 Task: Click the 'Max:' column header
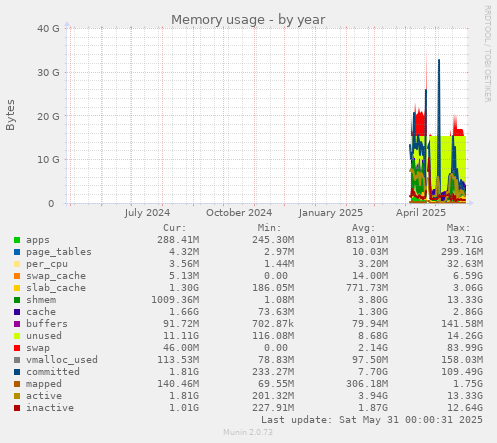(x=459, y=228)
